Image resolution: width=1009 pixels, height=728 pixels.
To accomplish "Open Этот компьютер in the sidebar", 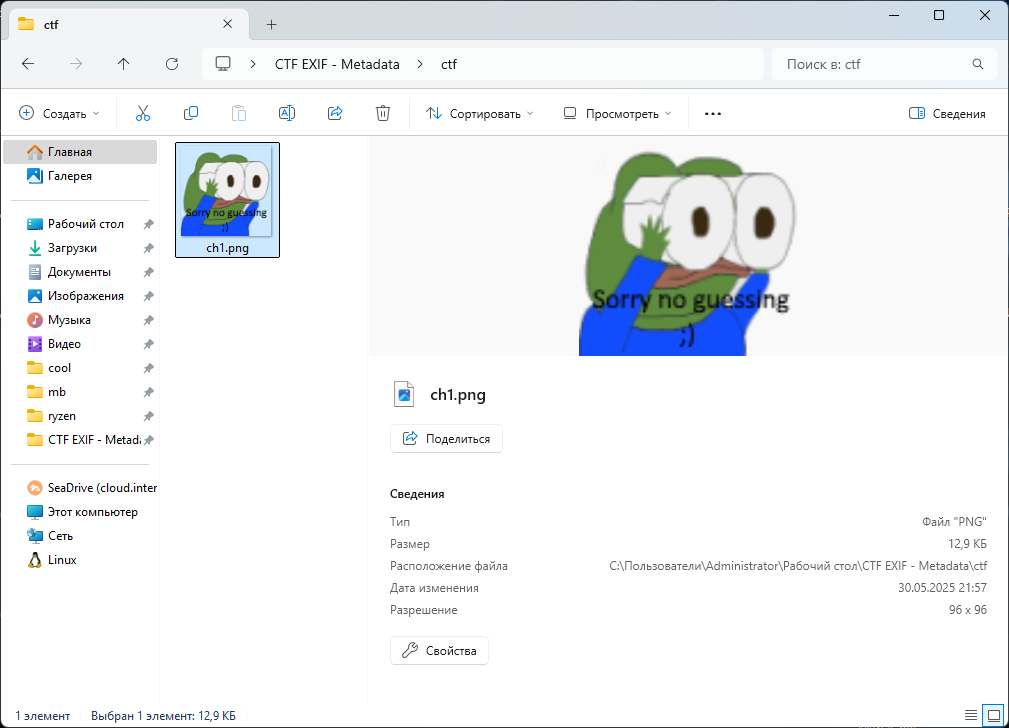I will (x=80, y=512).
